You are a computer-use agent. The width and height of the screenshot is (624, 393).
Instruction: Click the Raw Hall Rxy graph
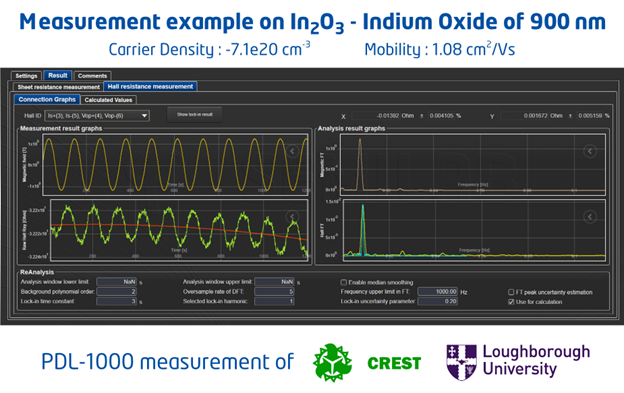(179, 230)
